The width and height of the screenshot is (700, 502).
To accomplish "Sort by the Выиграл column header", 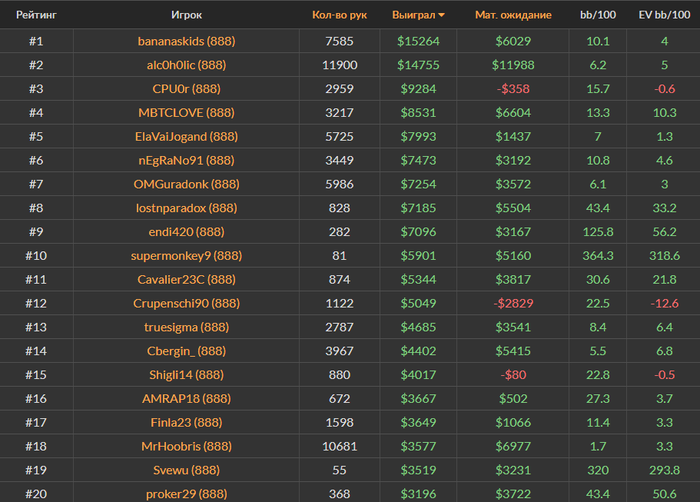I will 418,15.
